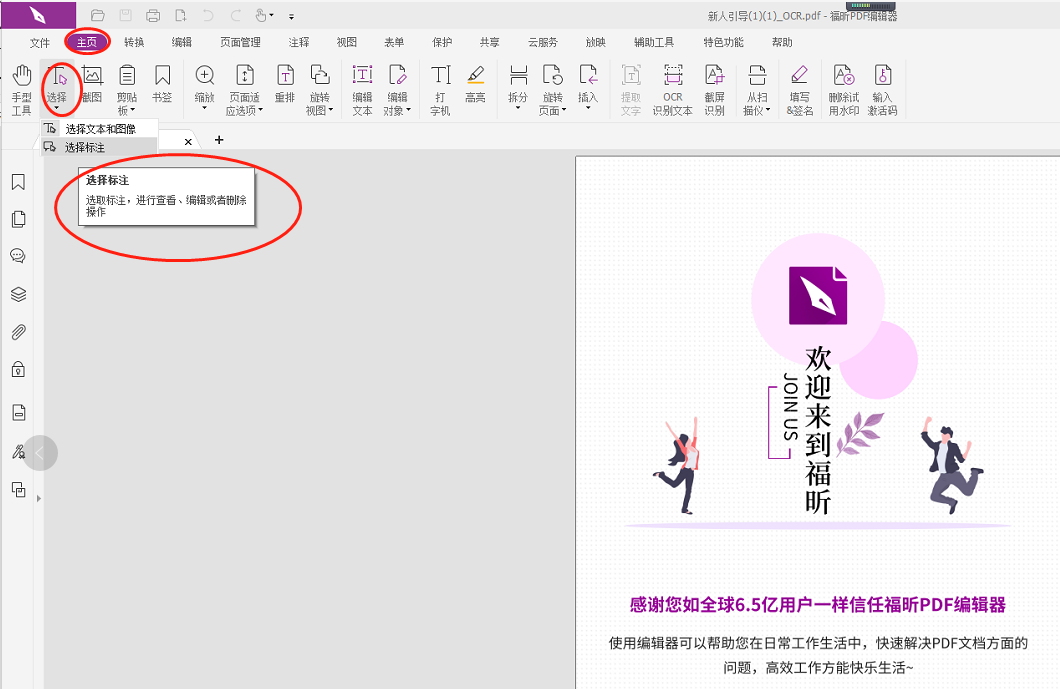
Task: Click the yellow color bar under the Highlight tool
Action: pyautogui.click(x=475, y=82)
